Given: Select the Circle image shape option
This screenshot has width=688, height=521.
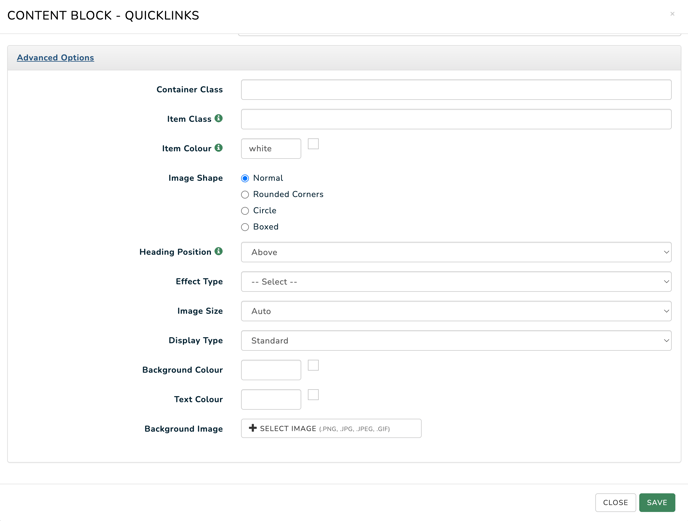Looking at the screenshot, I should click(x=245, y=211).
